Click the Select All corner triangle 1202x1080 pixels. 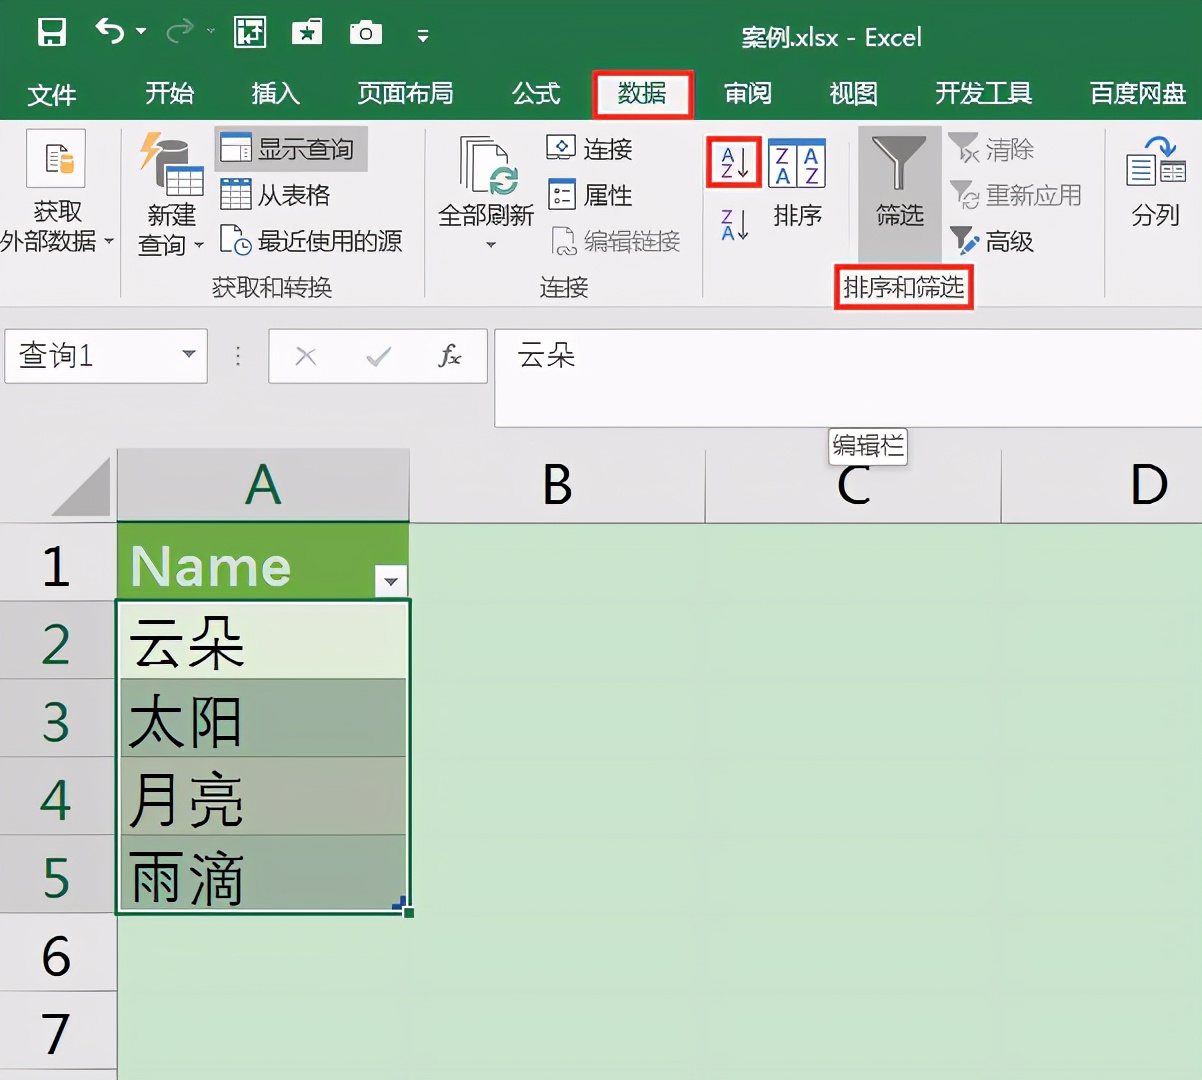(80, 487)
